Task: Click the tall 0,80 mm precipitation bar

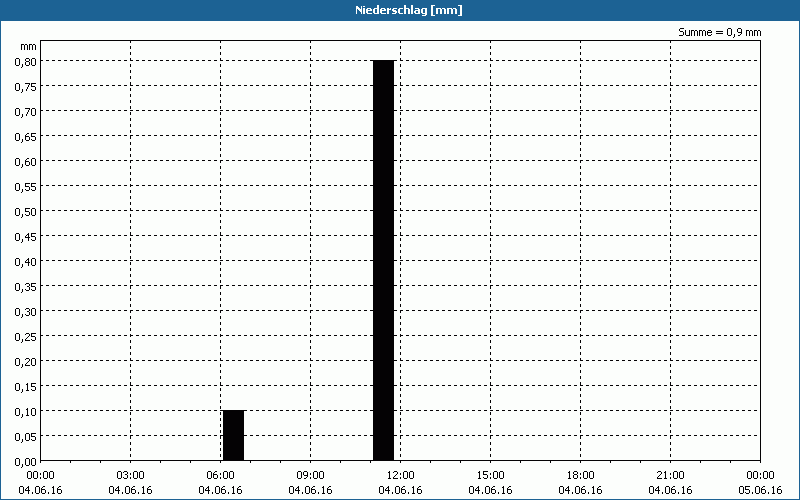Action: point(384,260)
